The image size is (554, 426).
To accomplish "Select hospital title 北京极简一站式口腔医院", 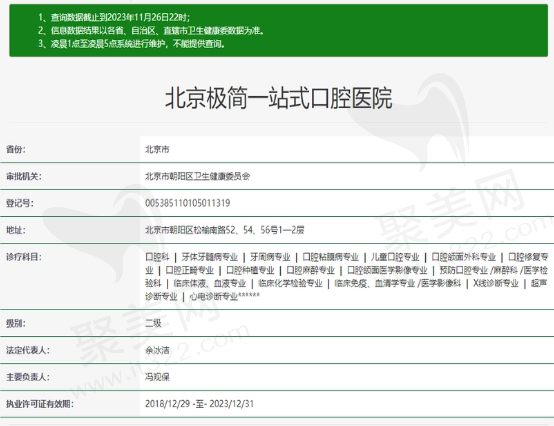I will 279,98.
